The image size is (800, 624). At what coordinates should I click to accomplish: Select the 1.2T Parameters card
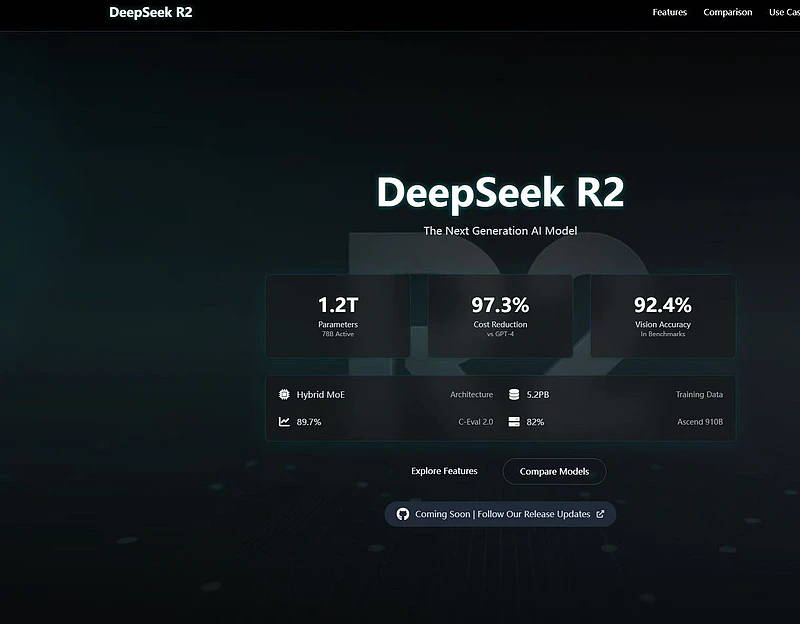click(338, 316)
